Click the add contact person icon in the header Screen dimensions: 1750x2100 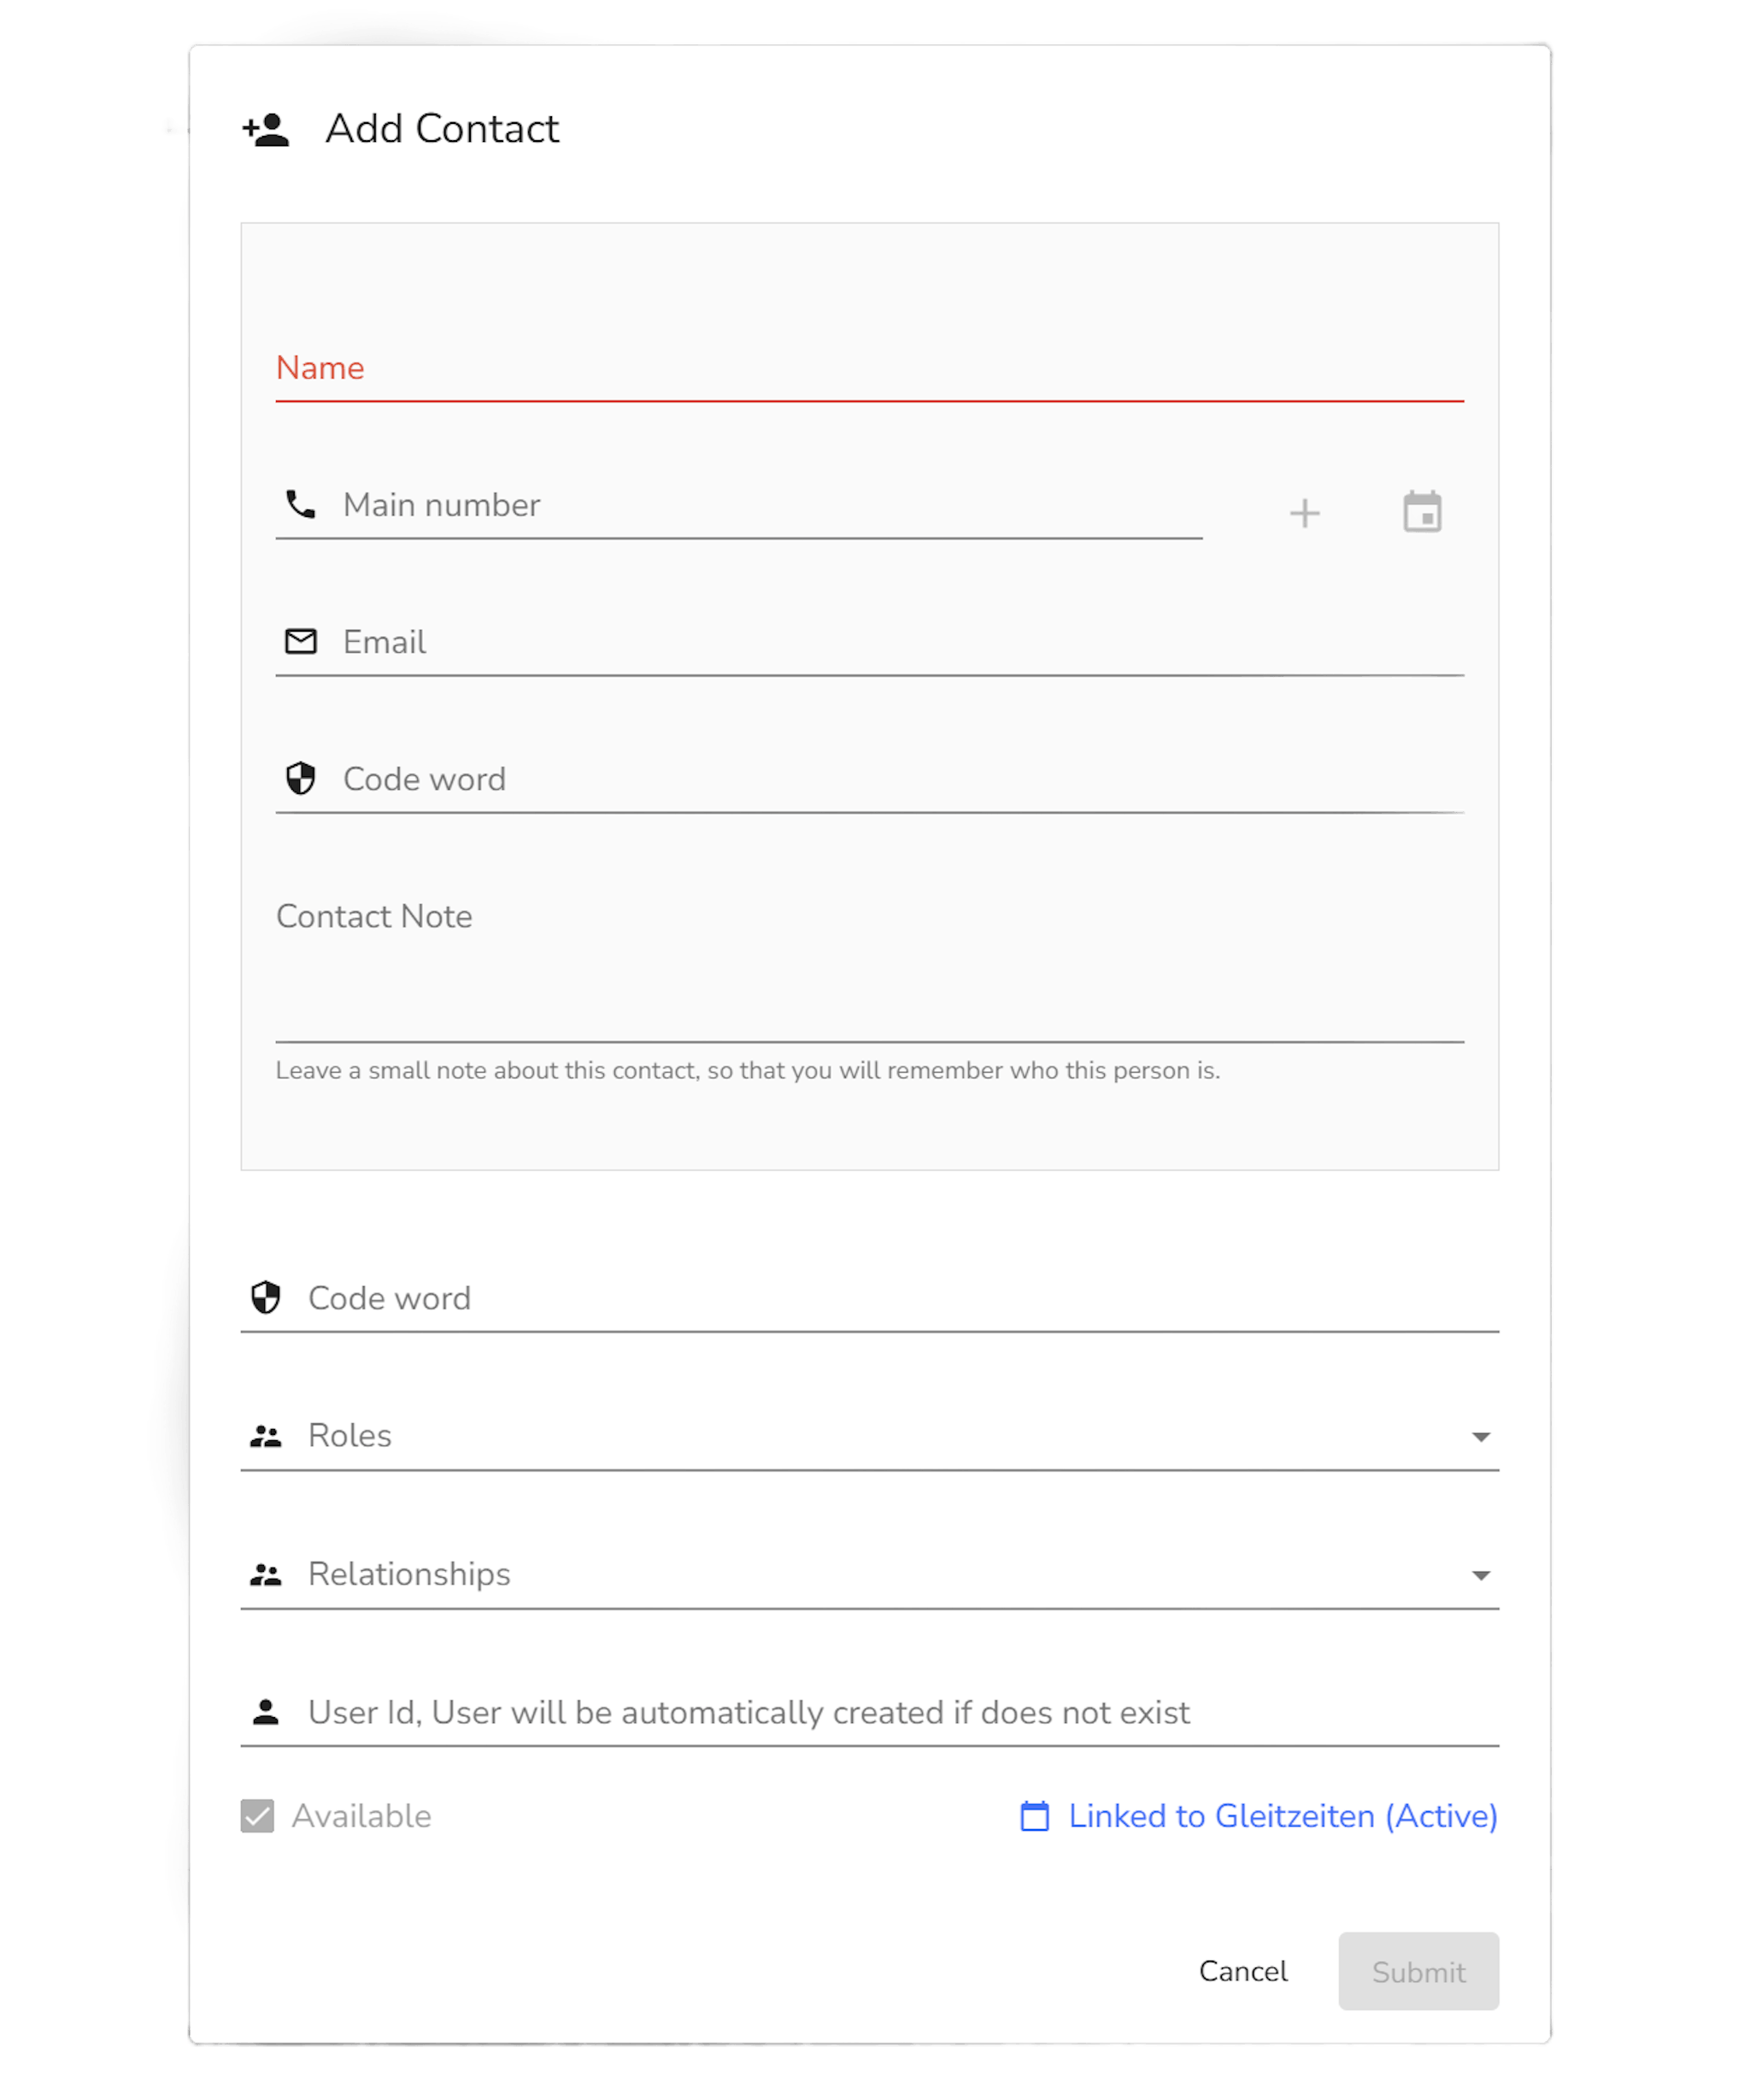[266, 130]
